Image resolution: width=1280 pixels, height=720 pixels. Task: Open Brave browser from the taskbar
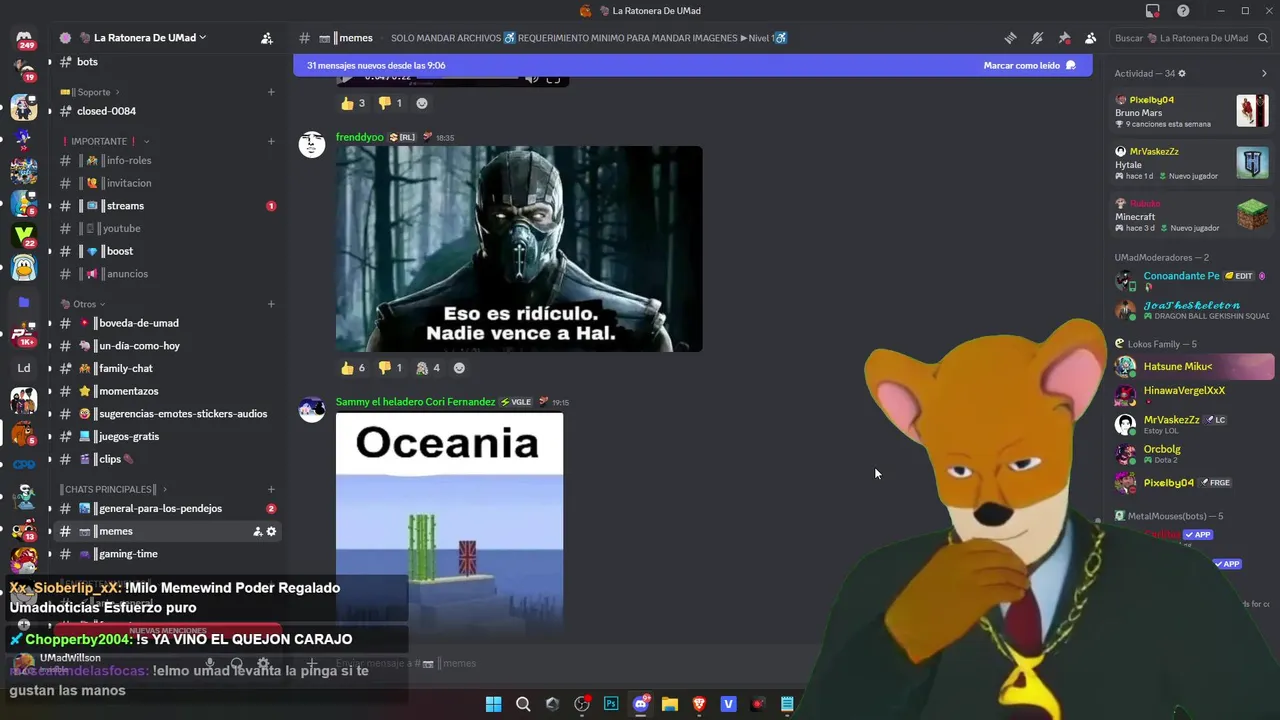(x=699, y=704)
